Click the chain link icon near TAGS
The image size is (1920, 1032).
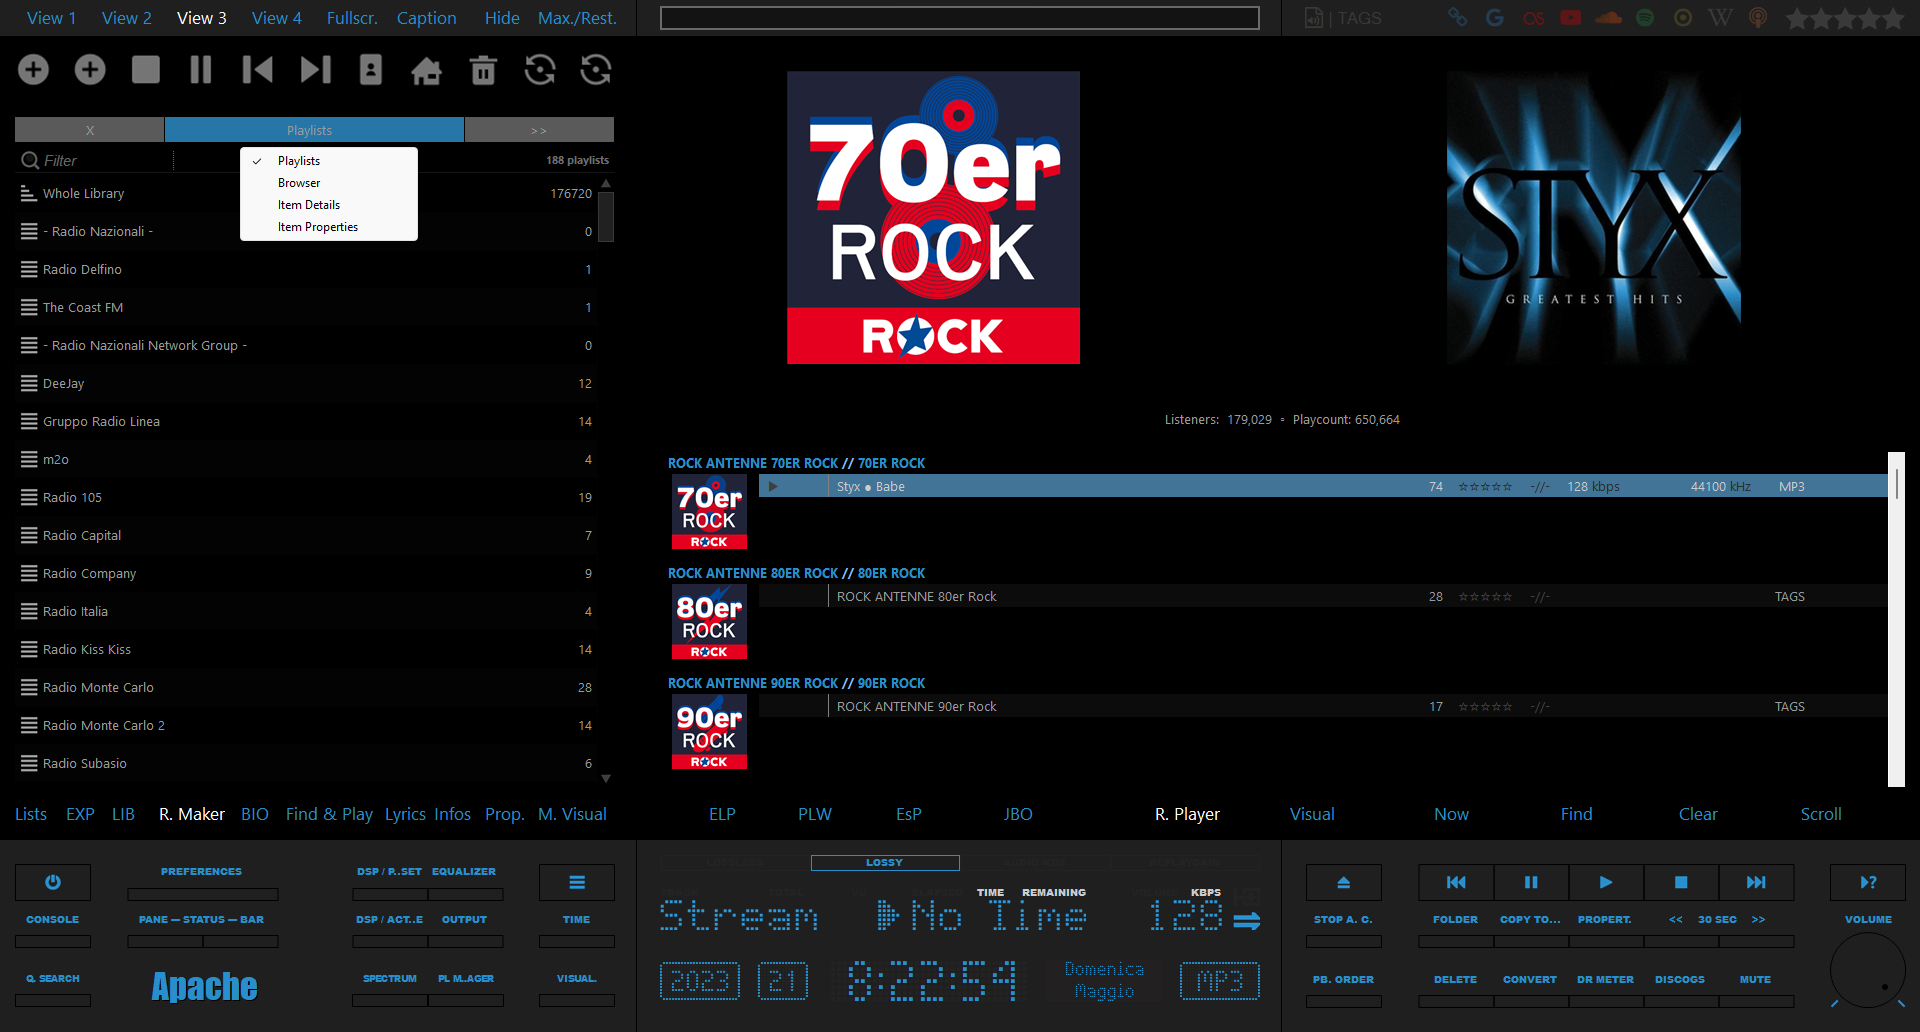point(1458,18)
